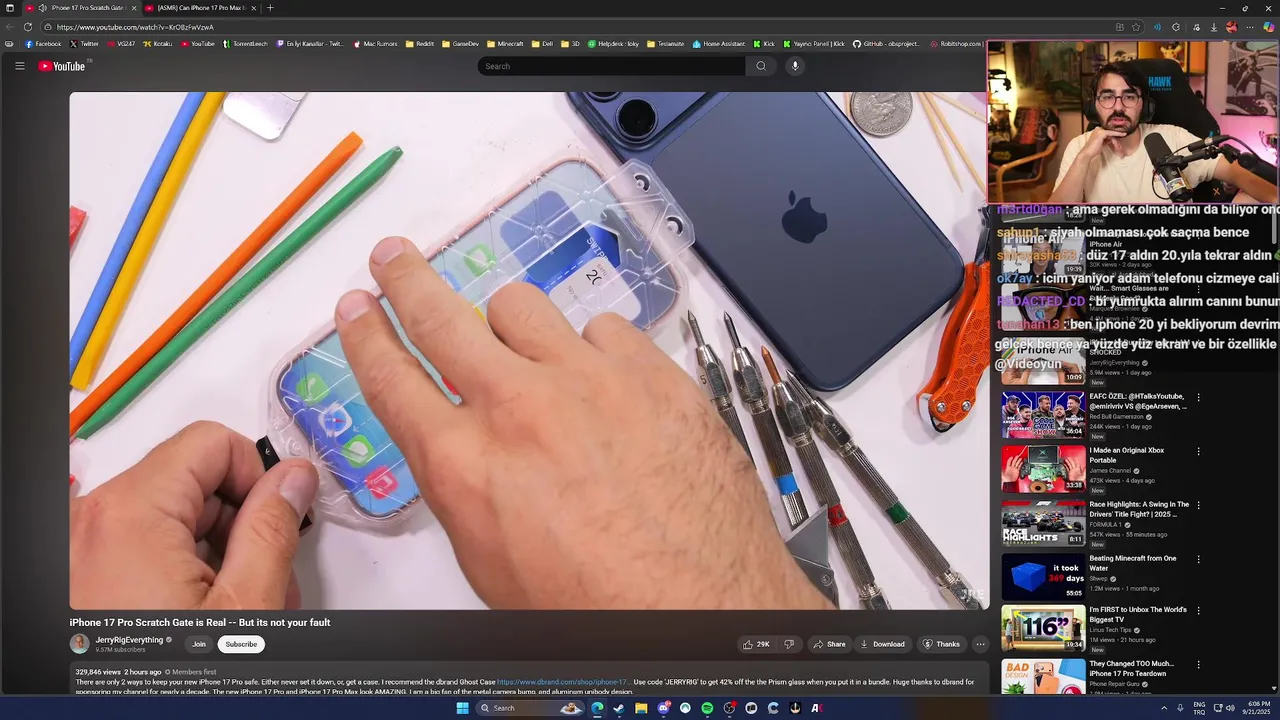Open Steam from taskbar
The height and width of the screenshot is (720, 1280).
[619, 708]
